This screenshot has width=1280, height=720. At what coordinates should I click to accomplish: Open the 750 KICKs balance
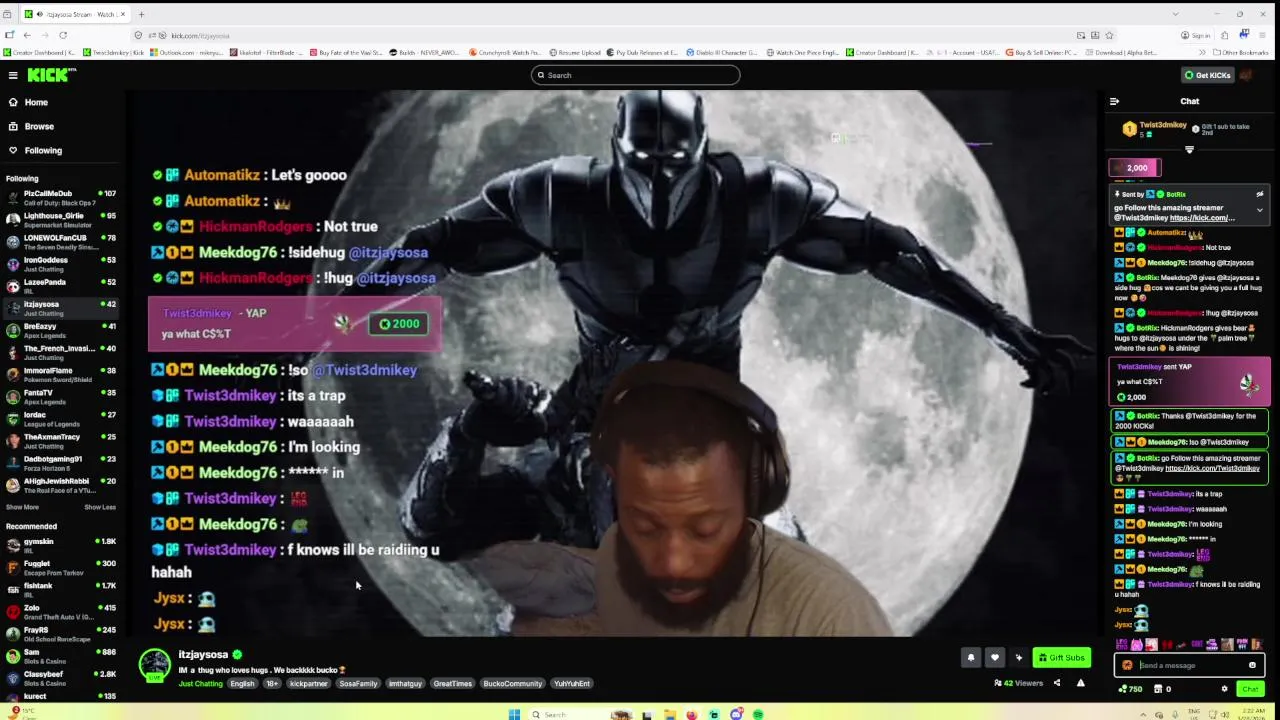[1131, 689]
